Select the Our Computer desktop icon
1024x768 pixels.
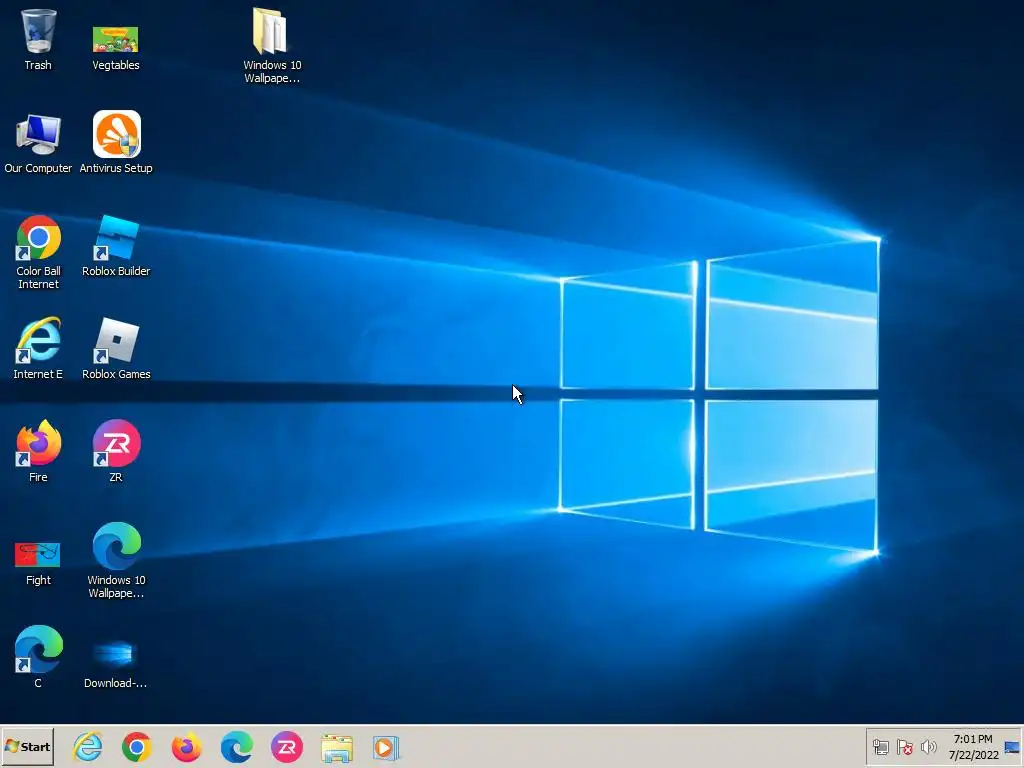pyautogui.click(x=38, y=144)
